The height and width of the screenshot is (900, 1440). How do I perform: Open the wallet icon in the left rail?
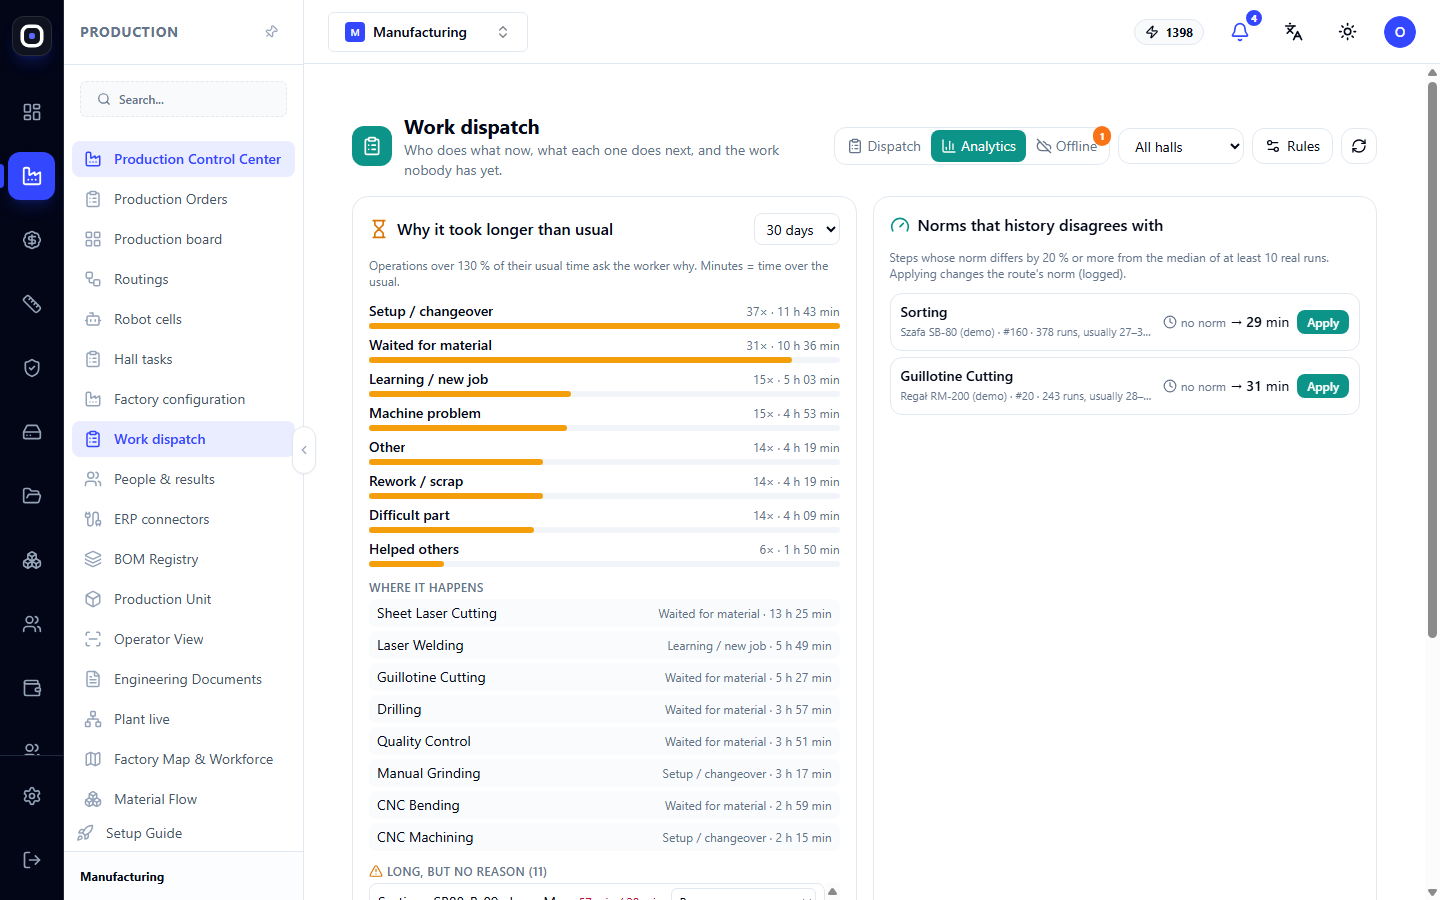pos(32,688)
